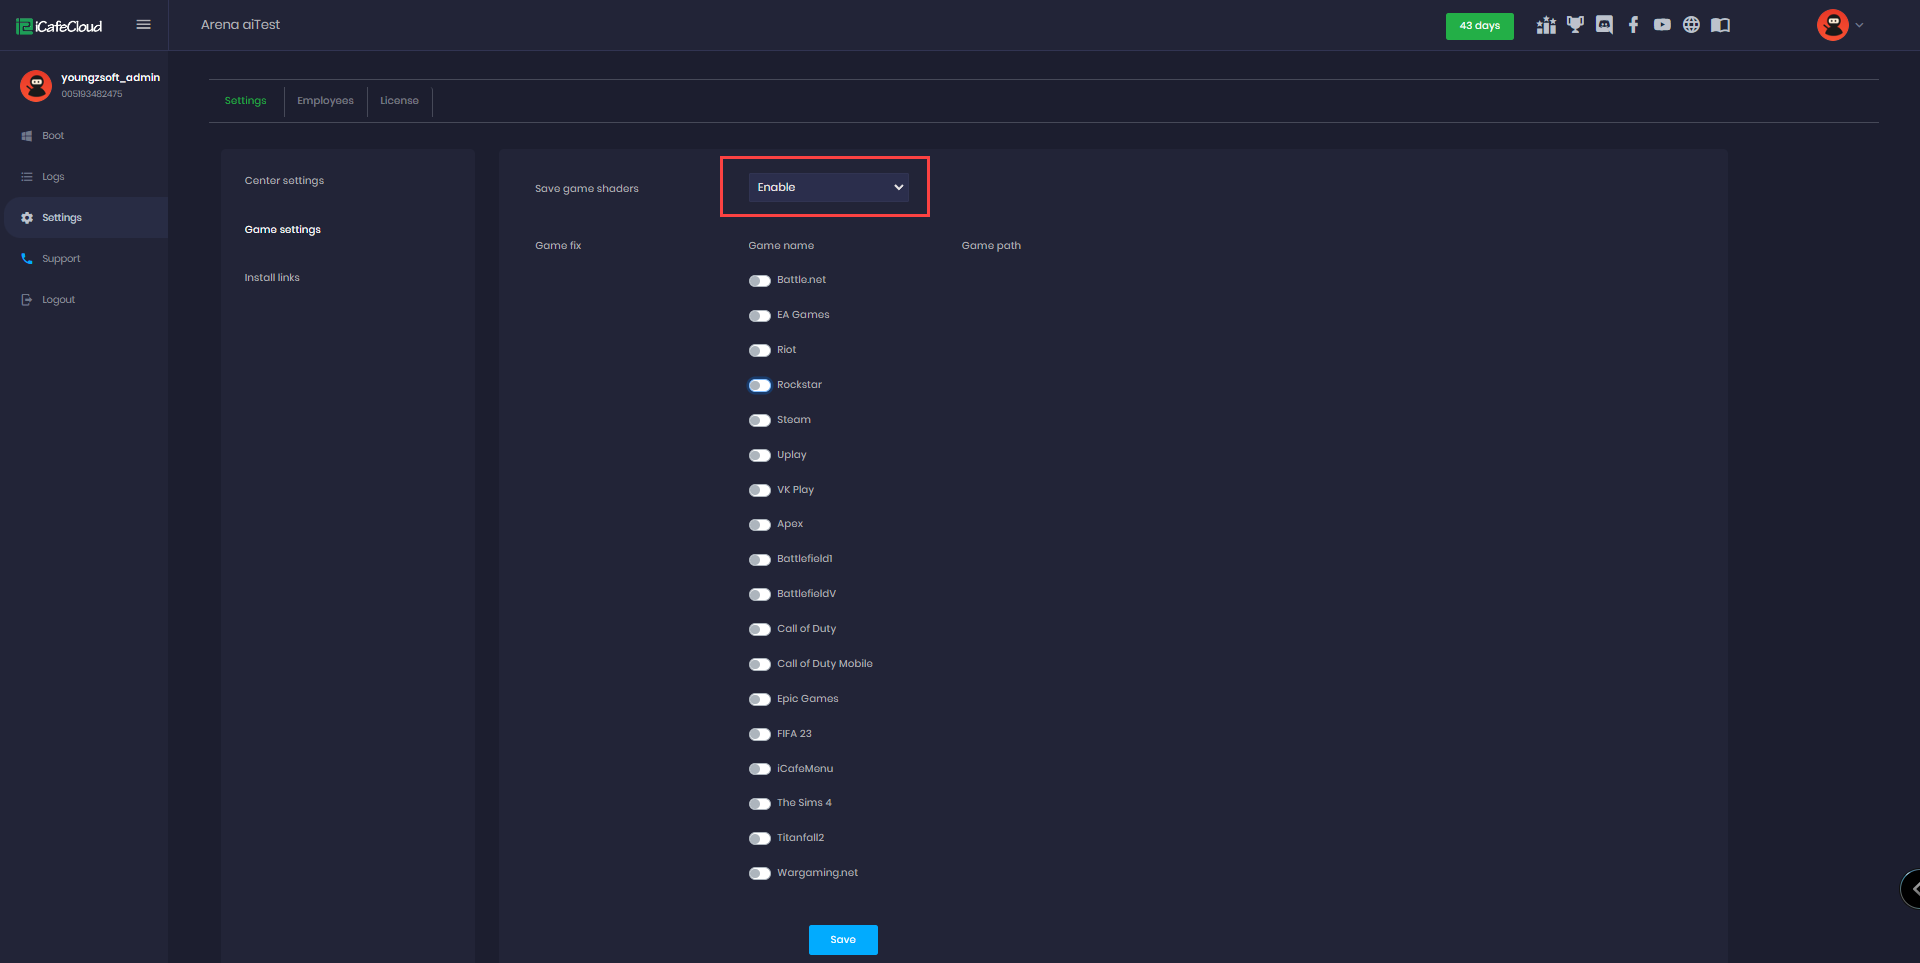
Task: Toggle Call of Duty Mobile game fix
Action: click(760, 665)
